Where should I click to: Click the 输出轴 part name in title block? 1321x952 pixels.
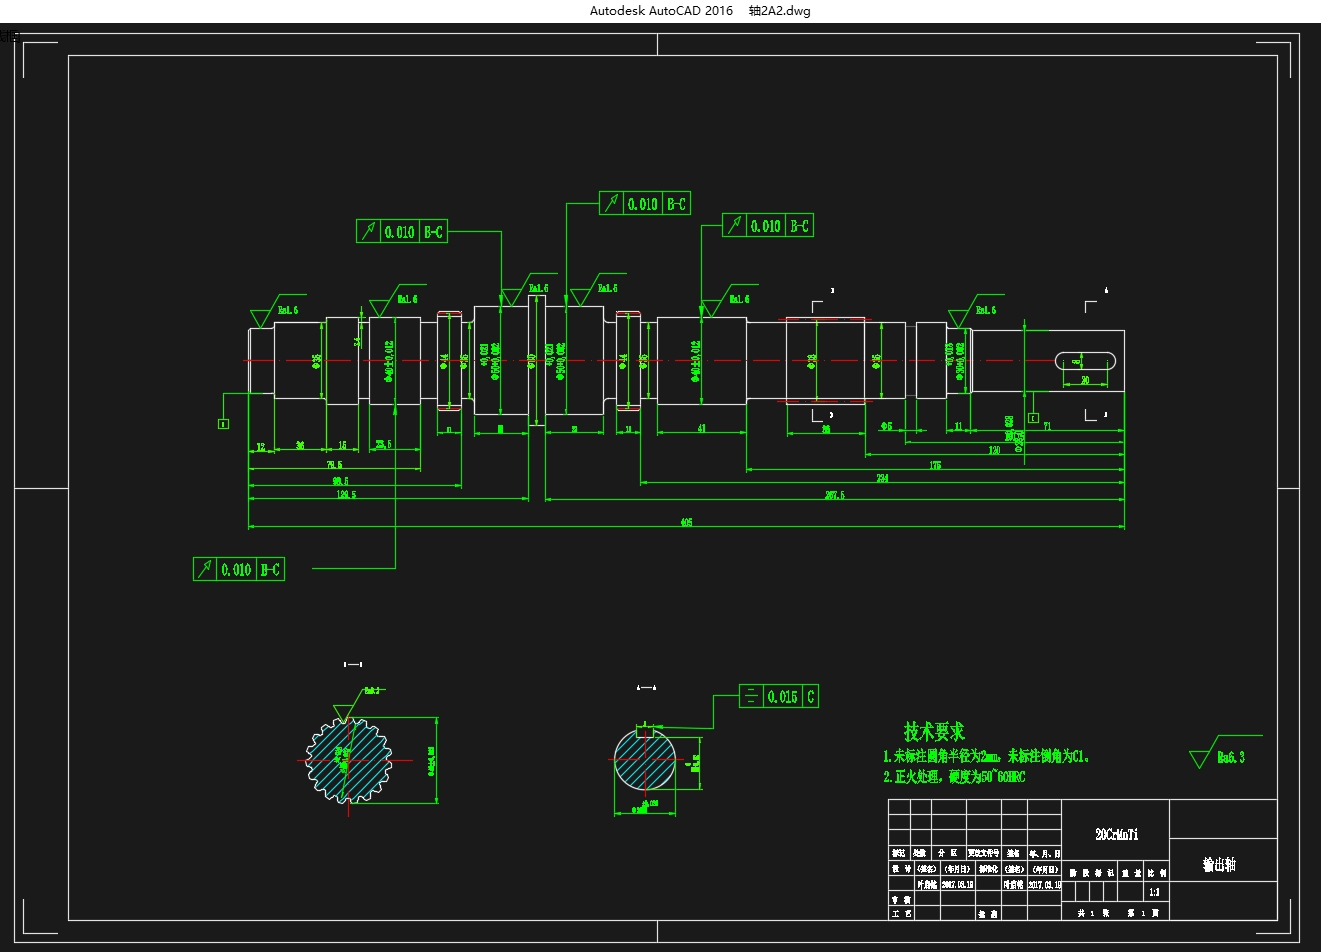pyautogui.click(x=1219, y=864)
